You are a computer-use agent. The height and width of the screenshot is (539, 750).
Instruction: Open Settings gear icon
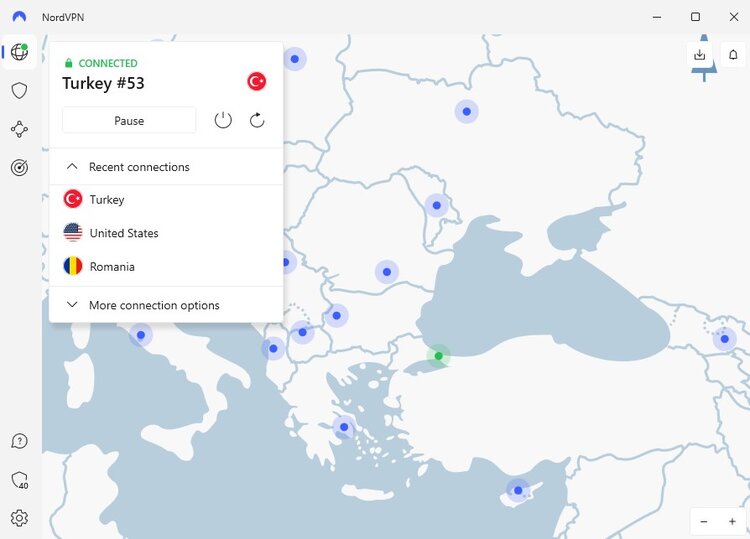[19, 518]
